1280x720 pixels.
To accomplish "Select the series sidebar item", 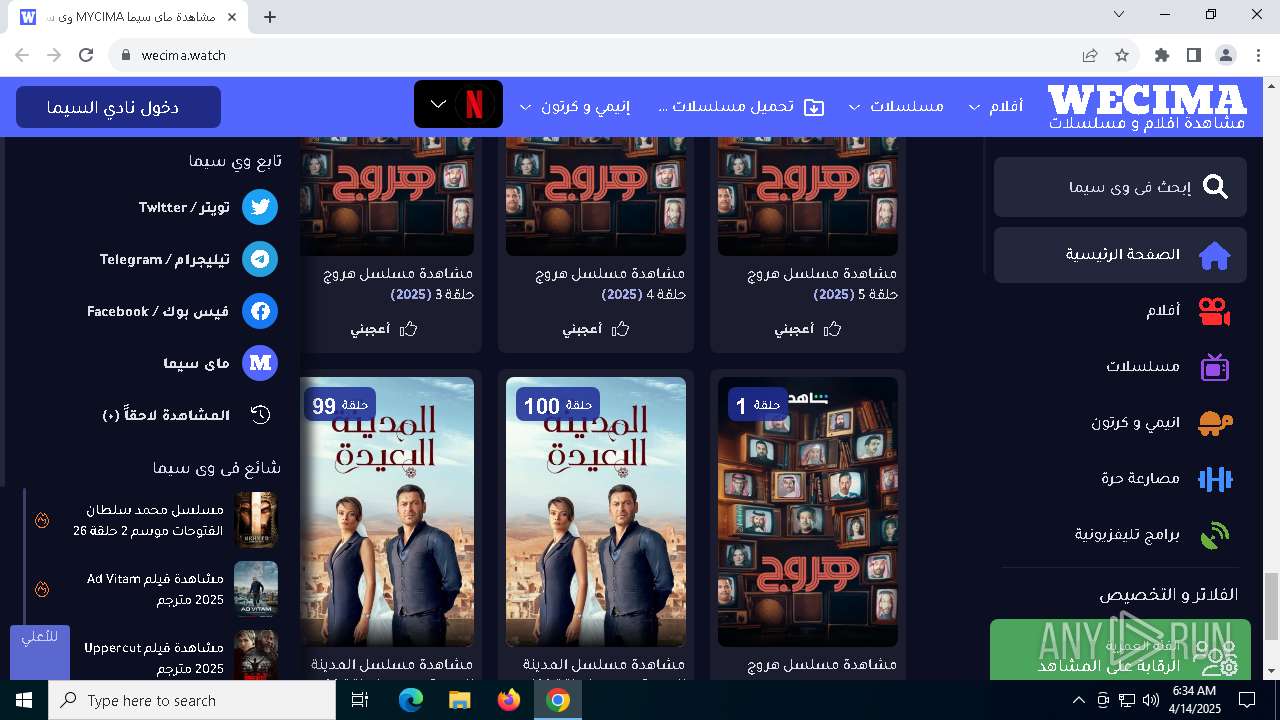I will [1120, 367].
